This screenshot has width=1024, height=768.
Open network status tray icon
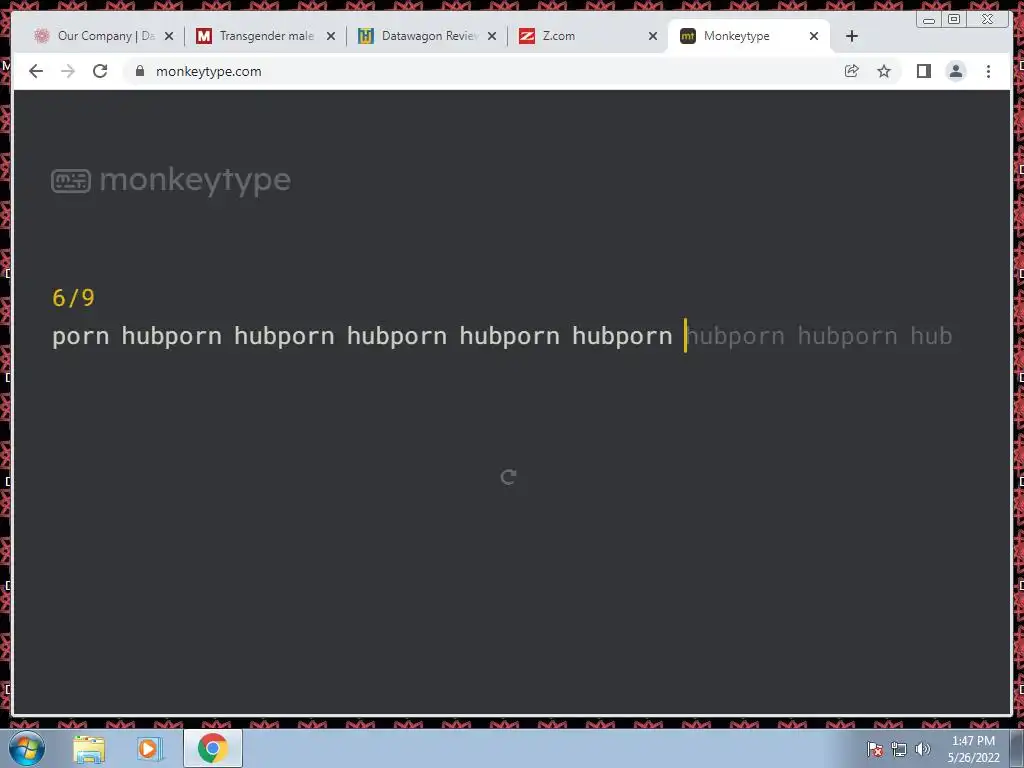pos(899,749)
